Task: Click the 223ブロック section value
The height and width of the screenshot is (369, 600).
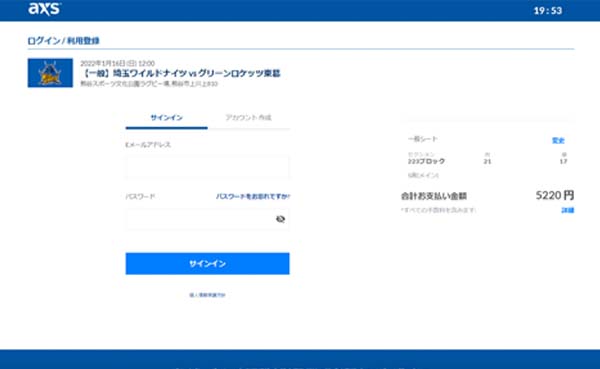Action: click(426, 162)
